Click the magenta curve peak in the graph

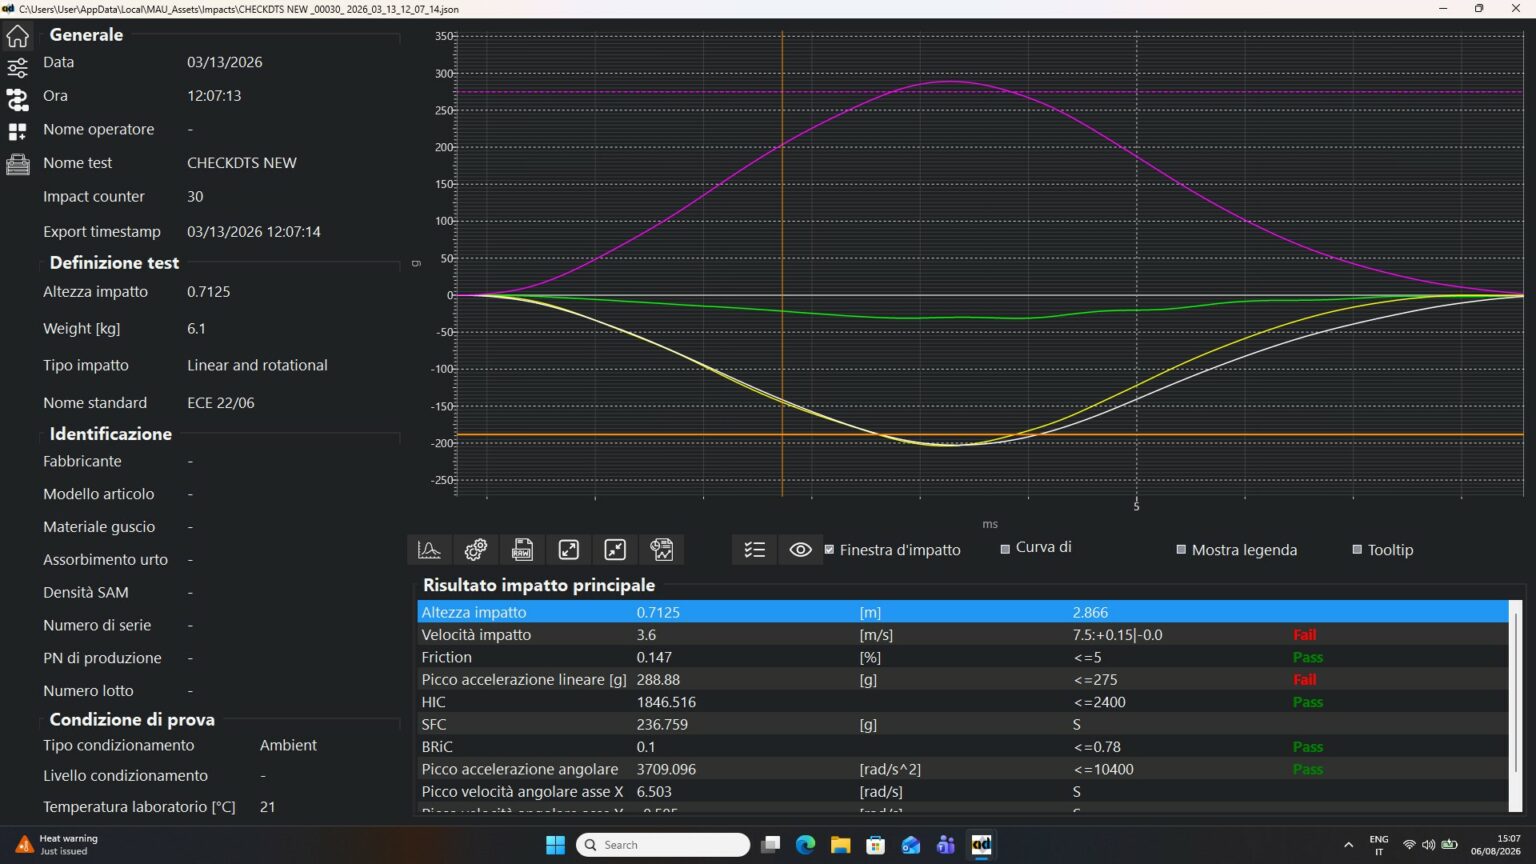click(x=951, y=81)
